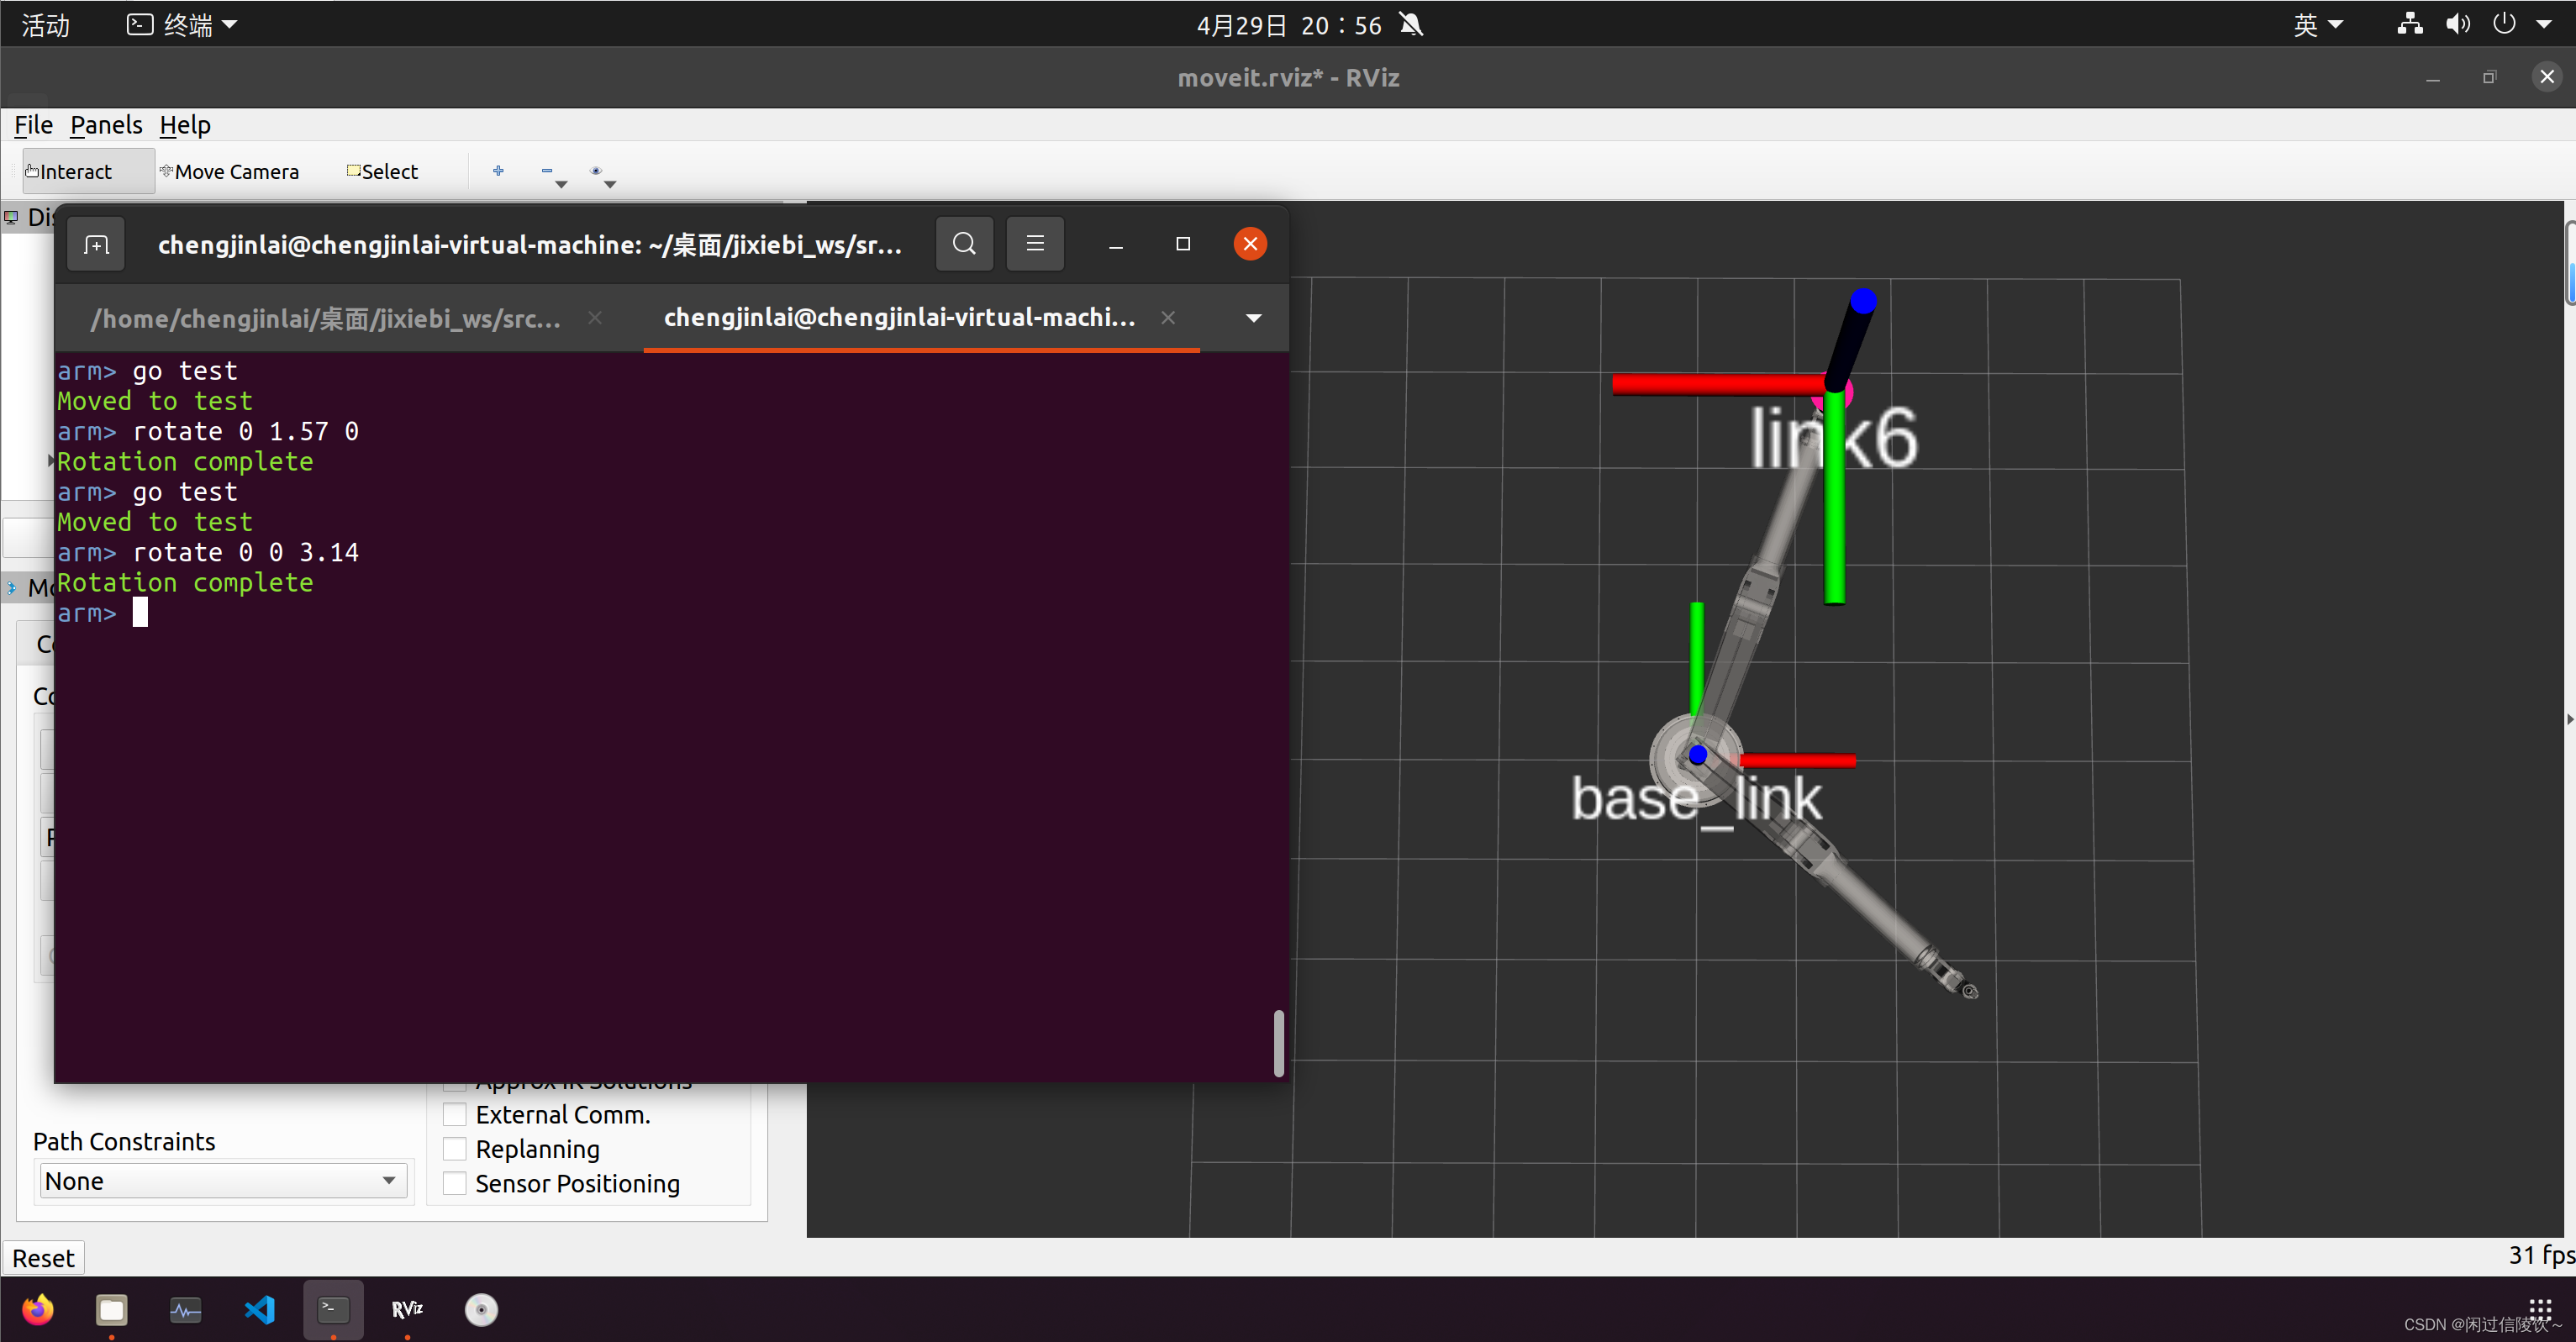Image resolution: width=2576 pixels, height=1342 pixels.
Task: Open the Panels menu
Action: [x=106, y=125]
